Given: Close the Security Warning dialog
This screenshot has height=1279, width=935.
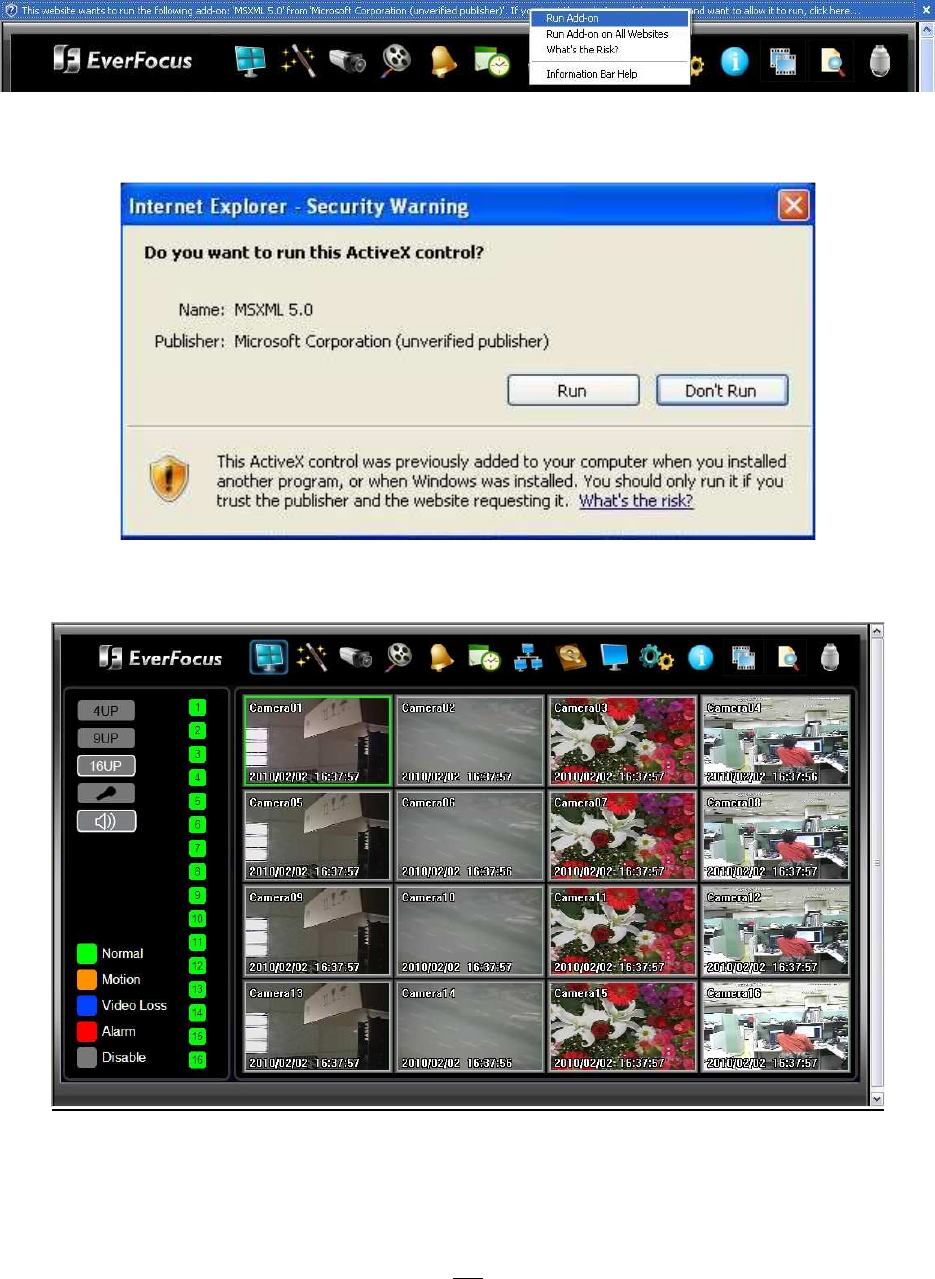Looking at the screenshot, I should tap(793, 206).
